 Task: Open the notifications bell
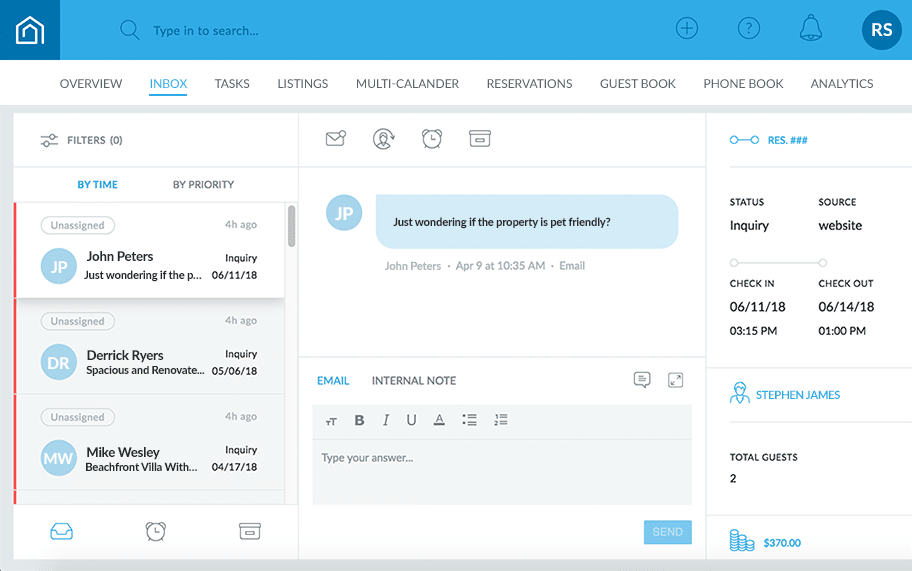(x=811, y=29)
